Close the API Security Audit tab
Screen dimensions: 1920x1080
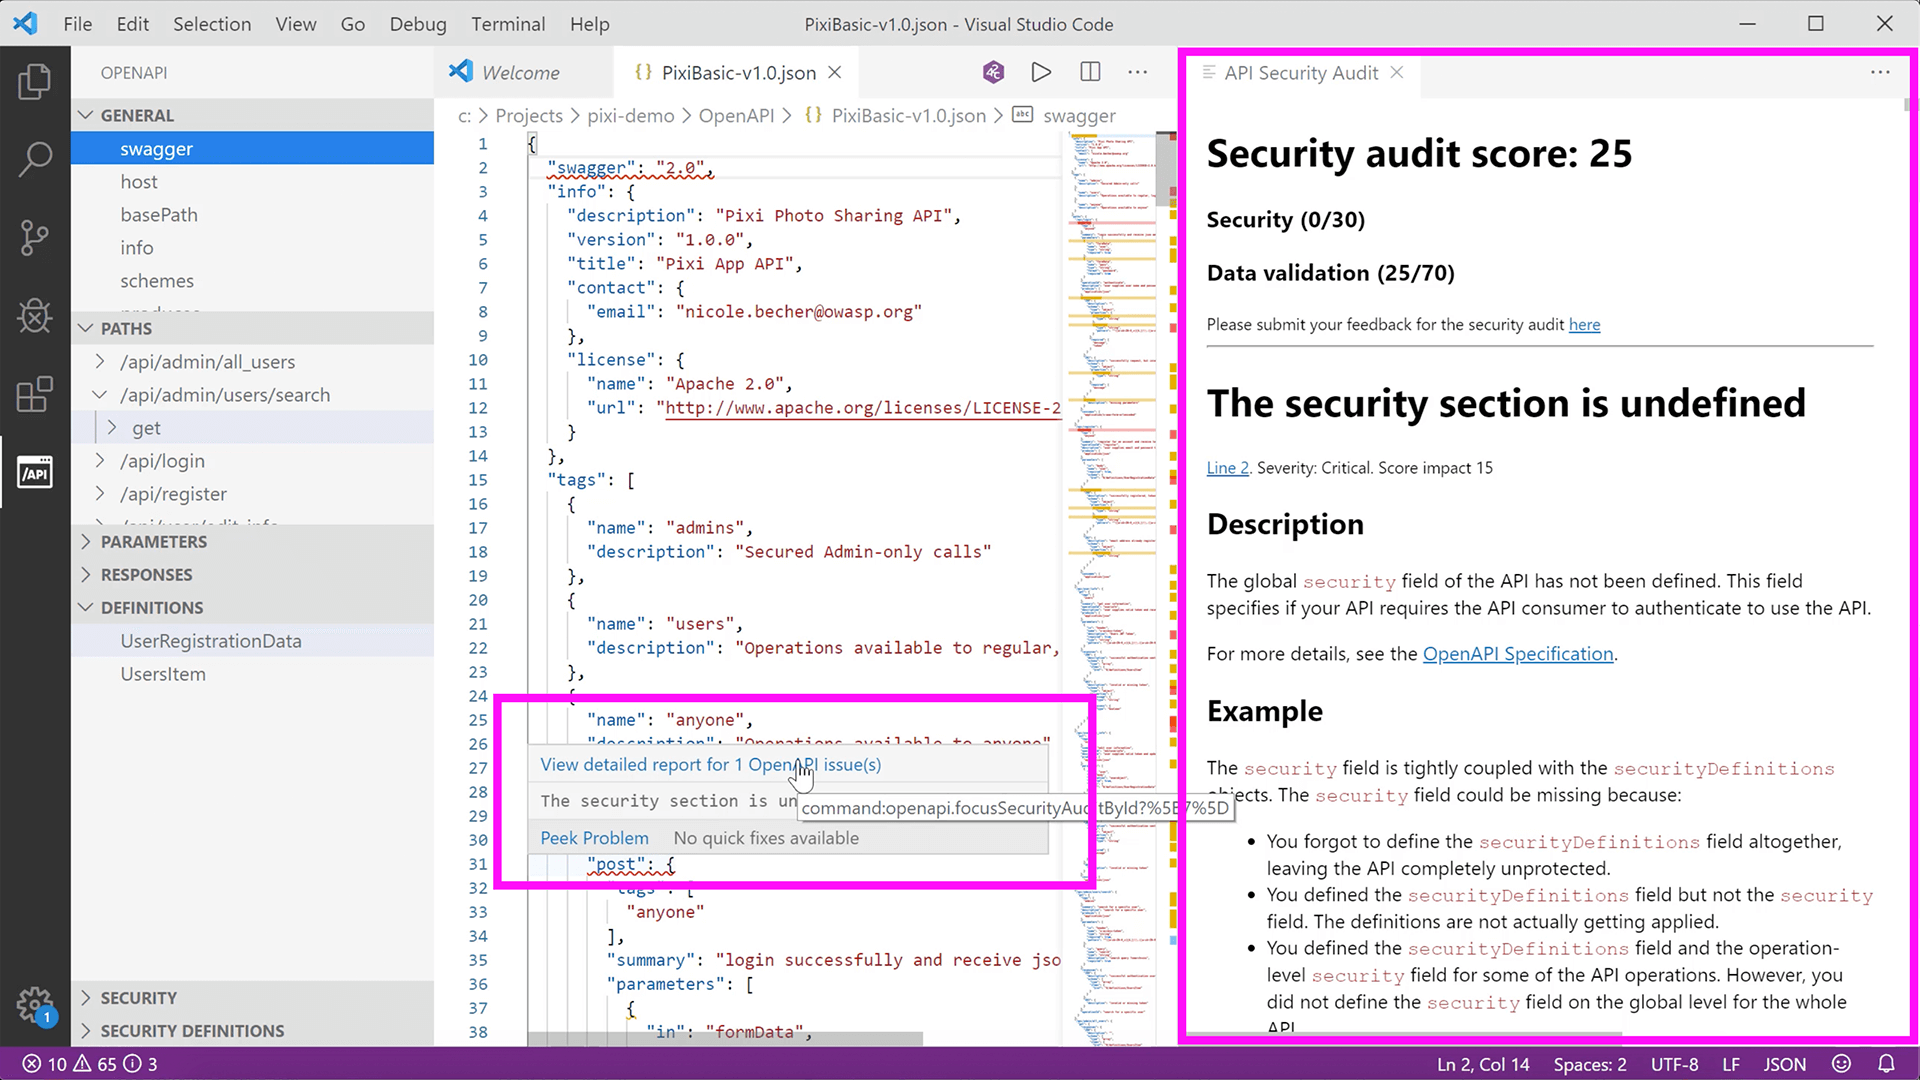pos(1397,72)
